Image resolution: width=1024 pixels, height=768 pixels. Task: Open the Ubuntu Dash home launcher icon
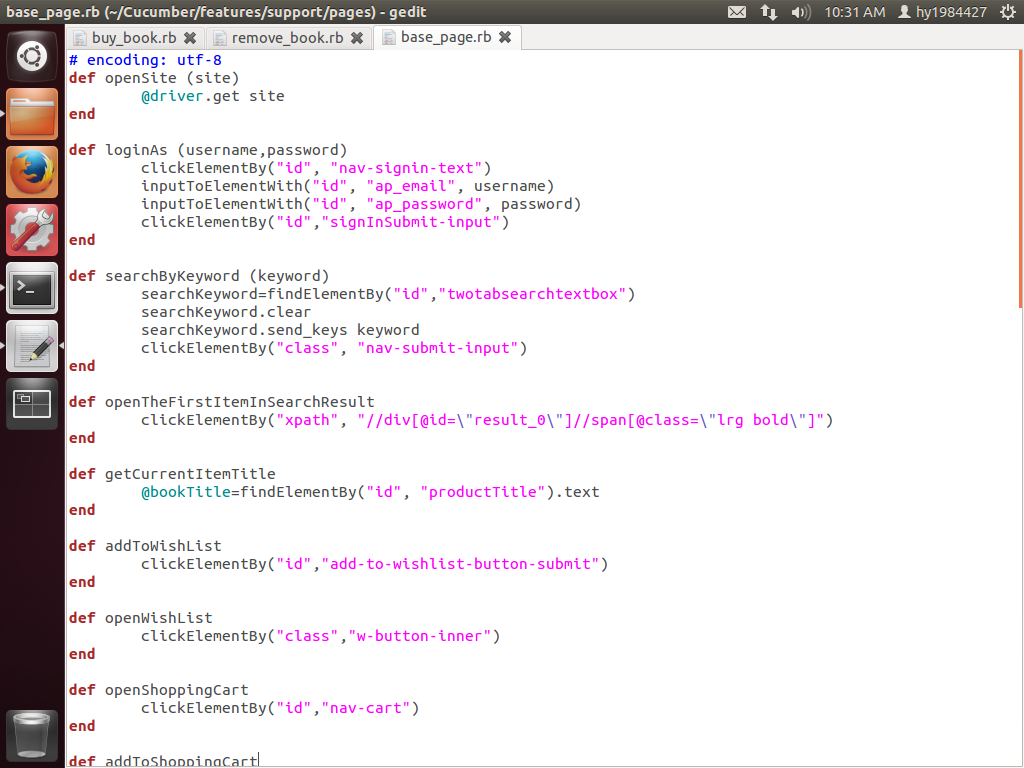[31, 56]
